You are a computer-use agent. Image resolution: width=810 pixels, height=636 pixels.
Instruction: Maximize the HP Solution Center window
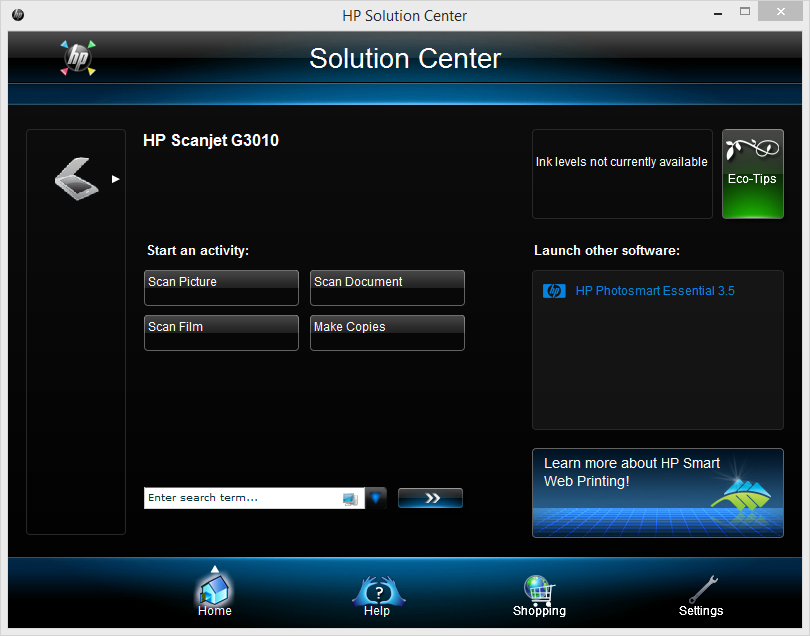coord(744,11)
